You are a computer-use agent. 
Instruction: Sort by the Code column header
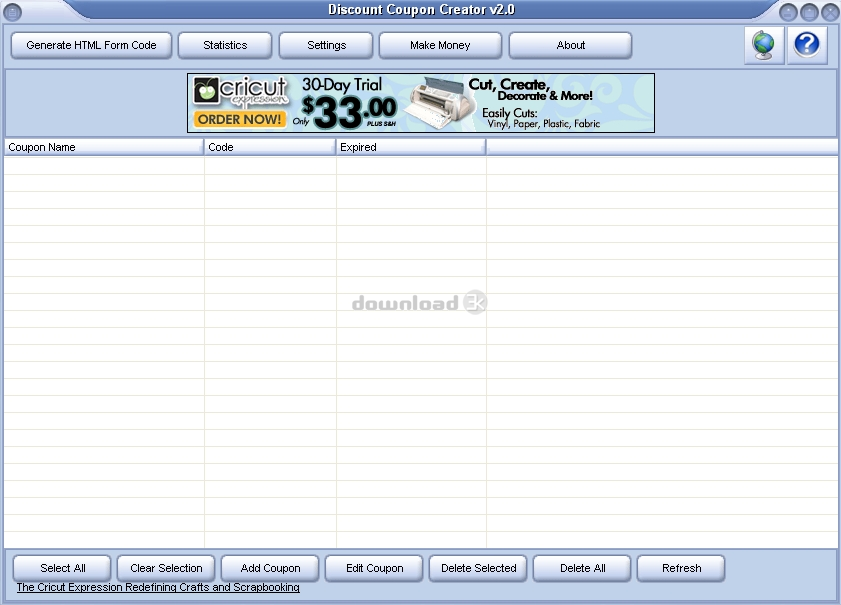(x=269, y=147)
